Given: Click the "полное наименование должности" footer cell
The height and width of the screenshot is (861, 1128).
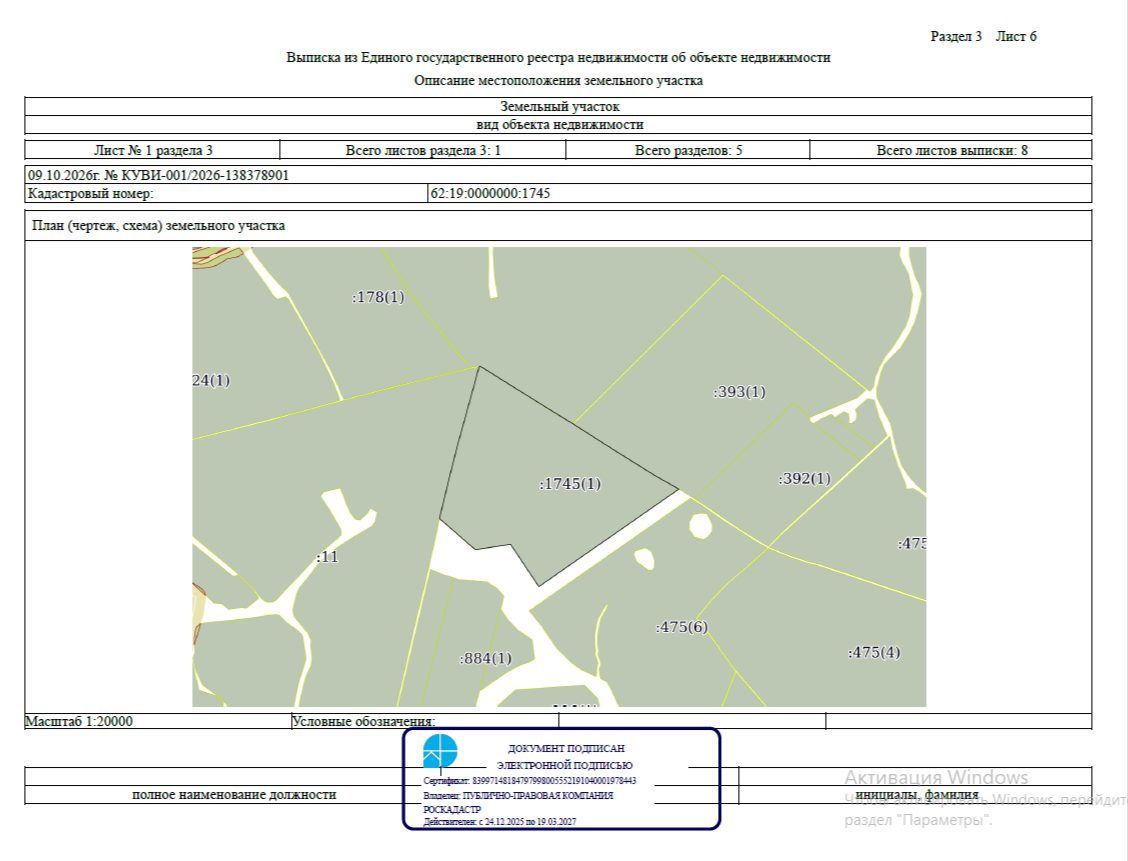Looking at the screenshot, I should (x=234, y=795).
